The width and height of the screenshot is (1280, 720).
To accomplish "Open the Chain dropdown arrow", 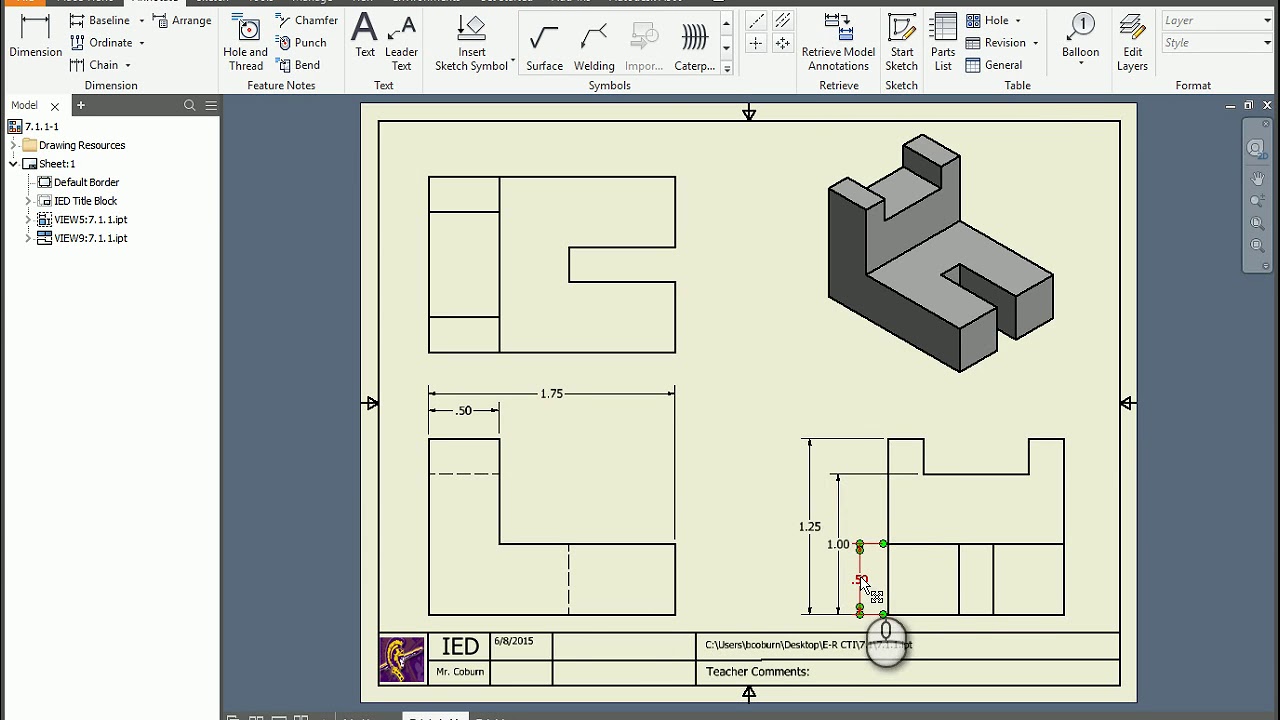I will click(127, 66).
